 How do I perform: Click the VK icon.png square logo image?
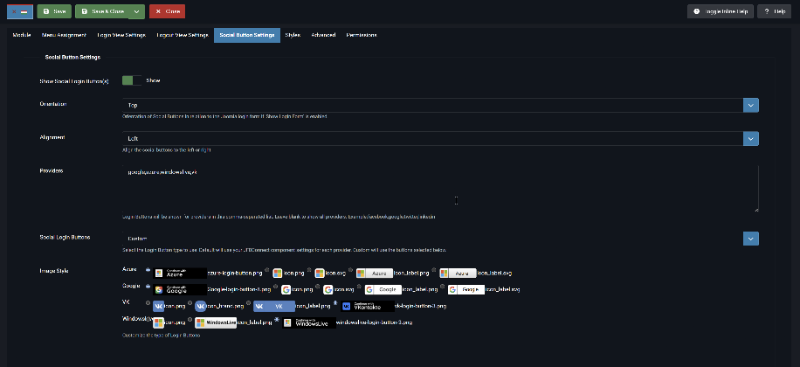click(x=158, y=306)
